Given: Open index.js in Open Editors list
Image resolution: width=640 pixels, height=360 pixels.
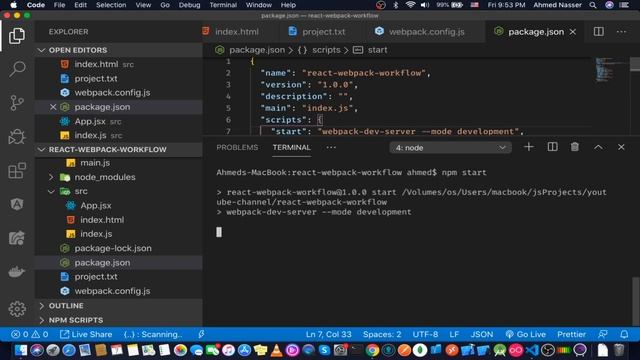Looking at the screenshot, I should [90, 135].
